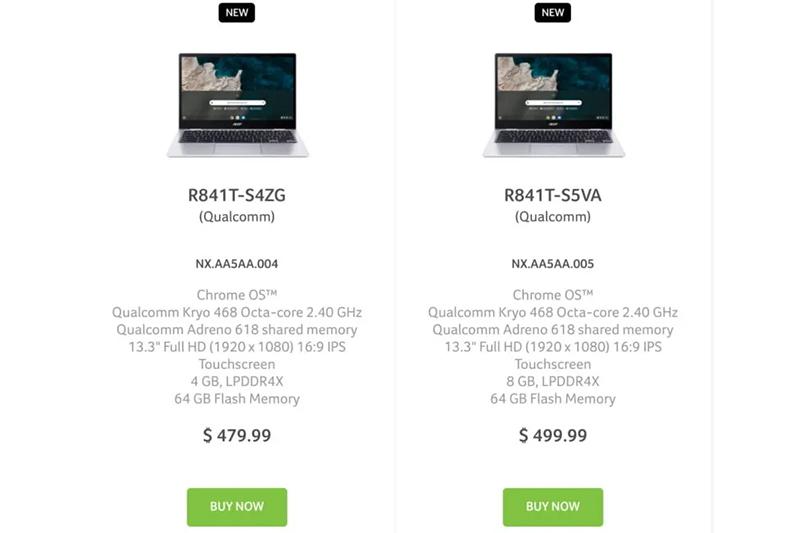800x533 pixels.
Task: Click the Chrome OS text for R841T-S4ZG
Action: click(237, 295)
